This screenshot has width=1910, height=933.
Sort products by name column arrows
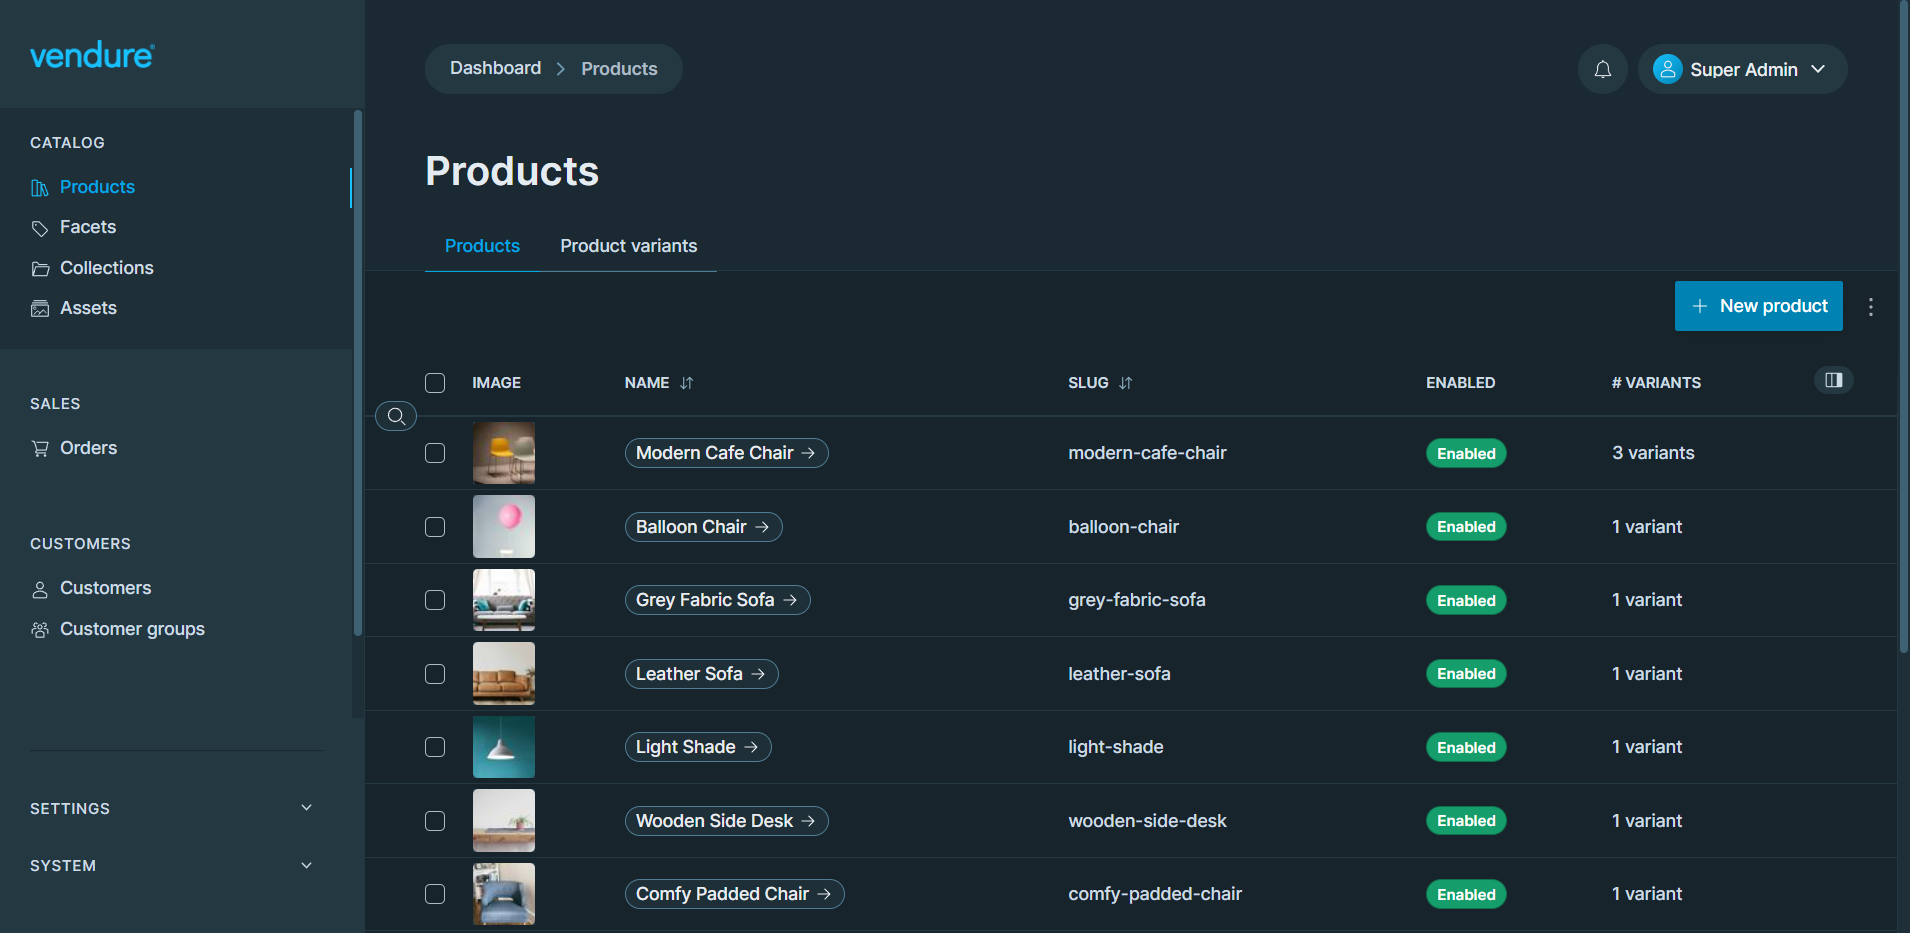click(x=686, y=383)
